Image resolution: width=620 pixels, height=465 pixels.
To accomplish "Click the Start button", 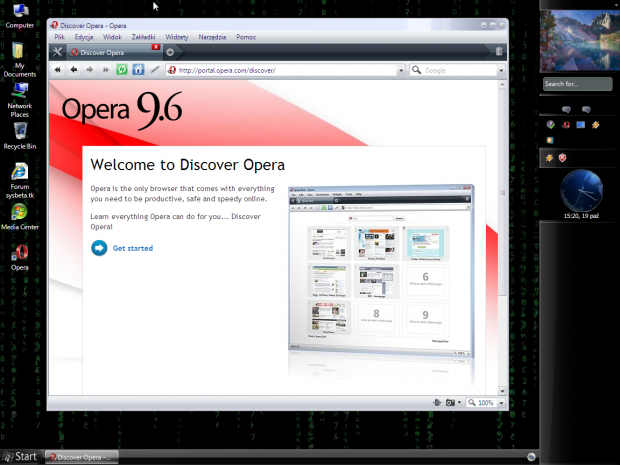I will [20, 457].
